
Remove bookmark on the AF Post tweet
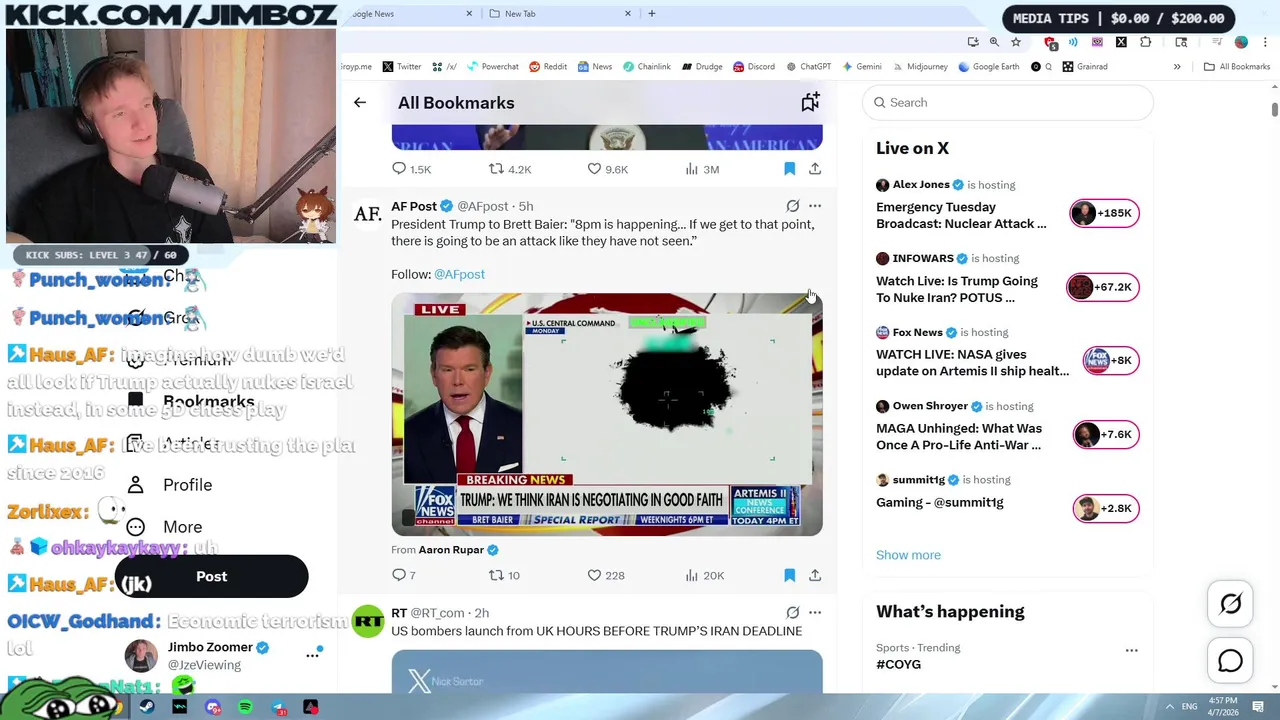pos(789,575)
